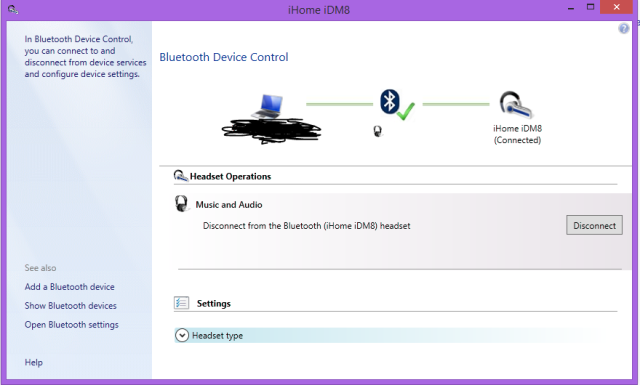Open the Open Bluetooth settings link
Screen dimensions: 640x385
coord(71,325)
